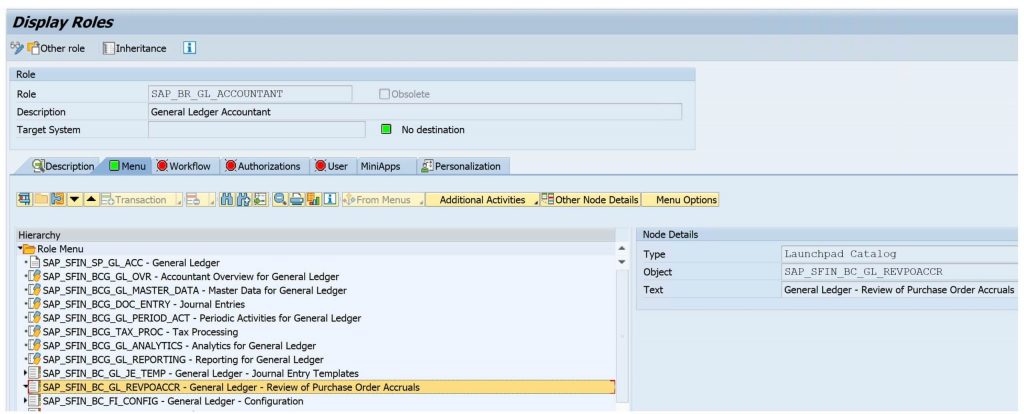Open the Other role button
This screenshot has width=1024, height=414.
point(57,48)
